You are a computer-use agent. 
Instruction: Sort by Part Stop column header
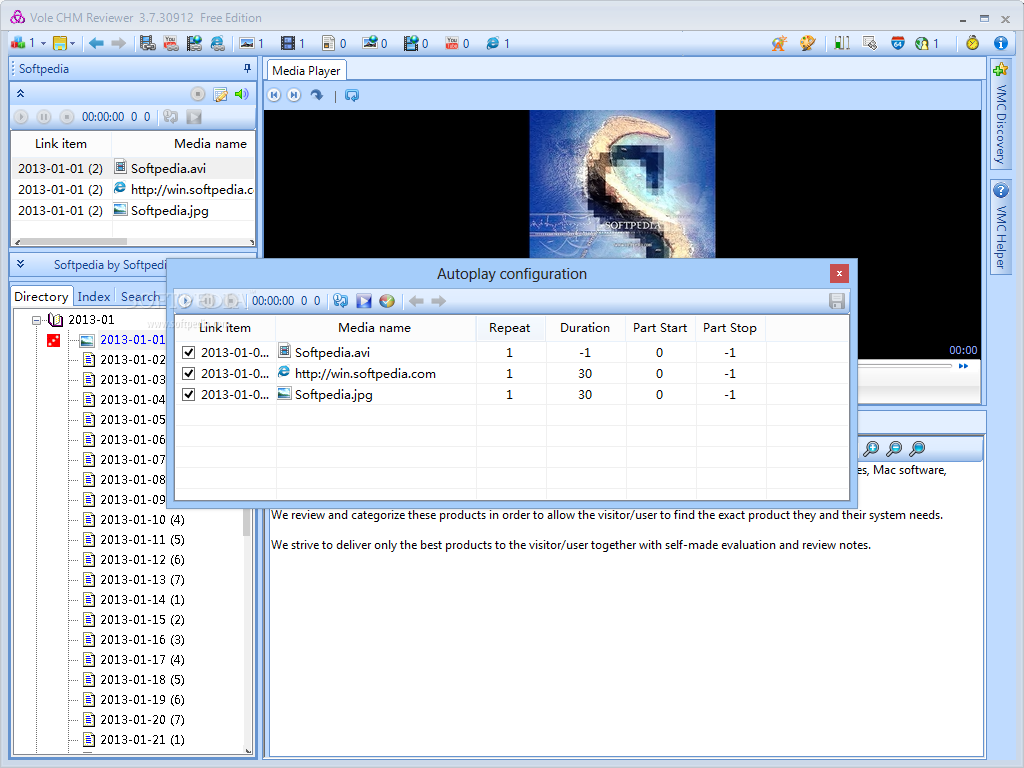pyautogui.click(x=730, y=328)
